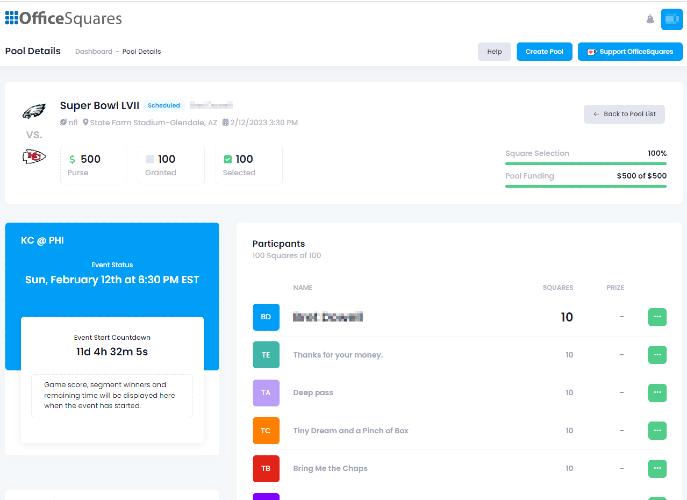
Task: Open options for Tiny Dream and a Pinch of Box
Action: pos(657,430)
